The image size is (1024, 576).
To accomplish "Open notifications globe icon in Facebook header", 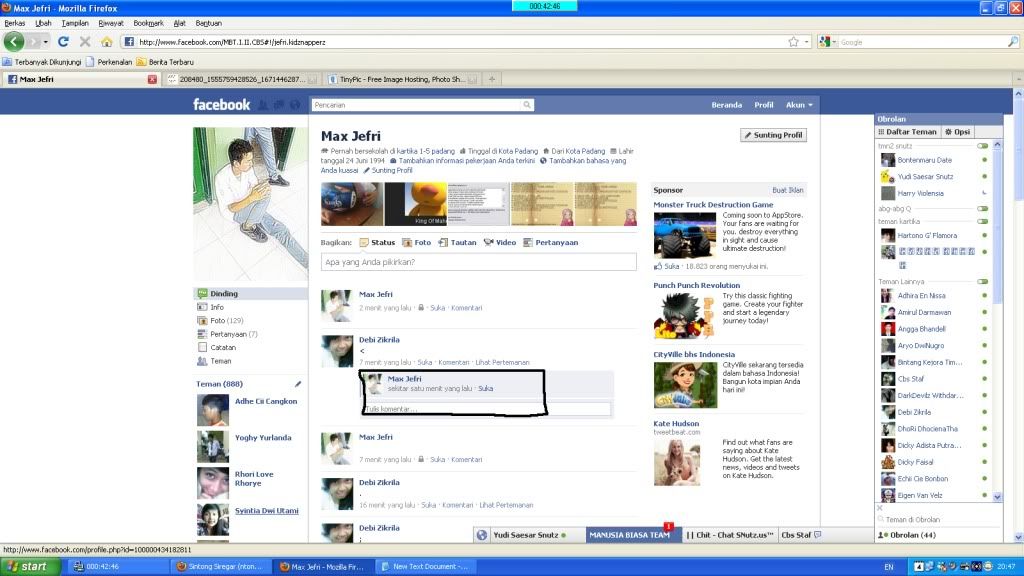I will 295,105.
